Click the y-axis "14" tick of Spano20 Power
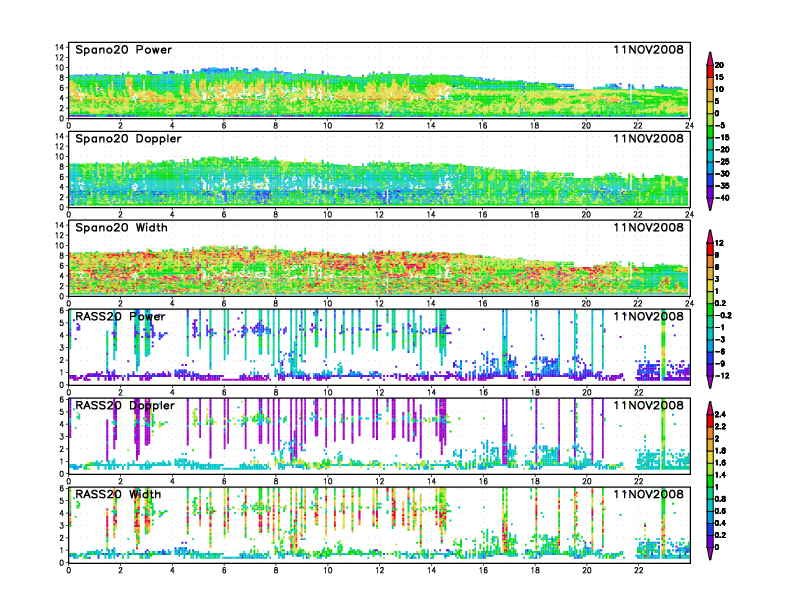Screen dimensions: 792x612 pos(61,47)
